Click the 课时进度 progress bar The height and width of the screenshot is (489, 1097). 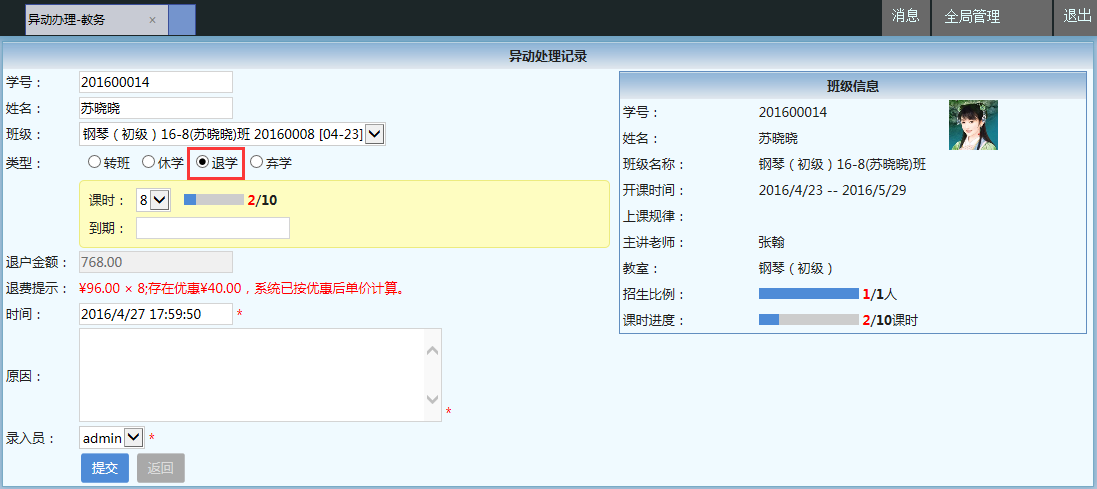coord(808,320)
